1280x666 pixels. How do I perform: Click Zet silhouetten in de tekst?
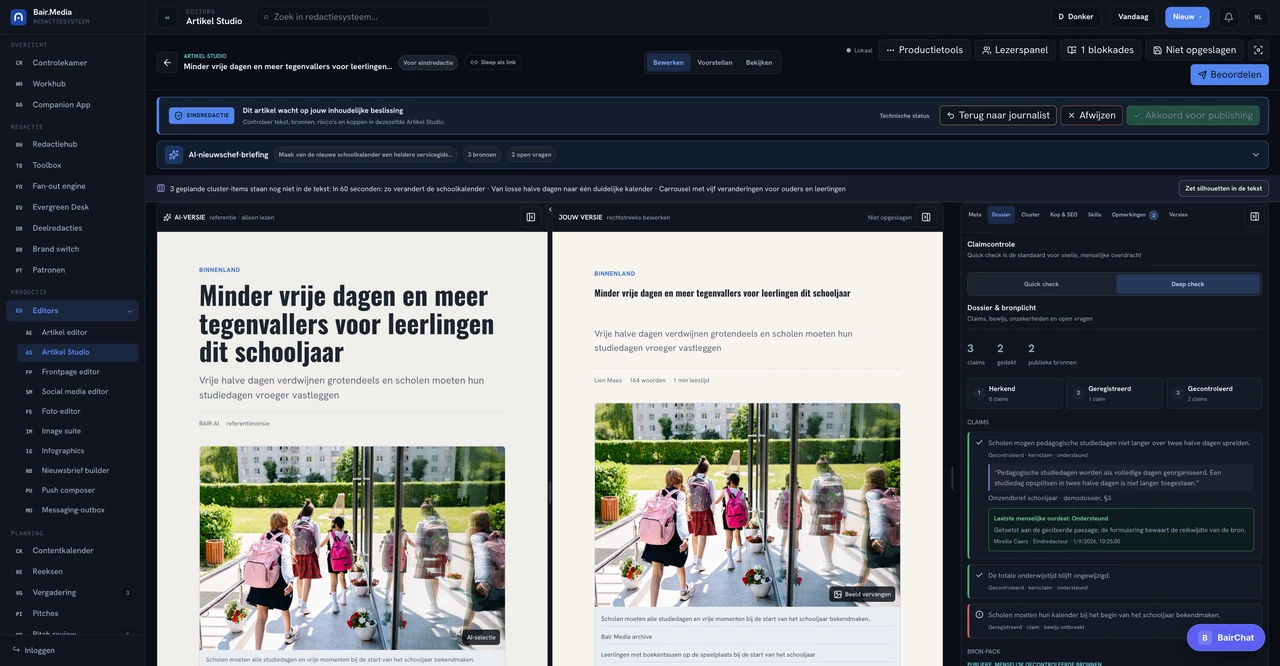pyautogui.click(x=1224, y=188)
